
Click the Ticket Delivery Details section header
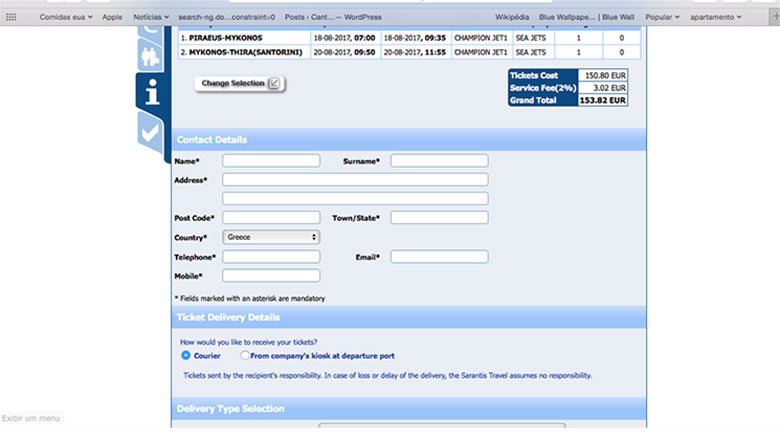click(x=408, y=317)
